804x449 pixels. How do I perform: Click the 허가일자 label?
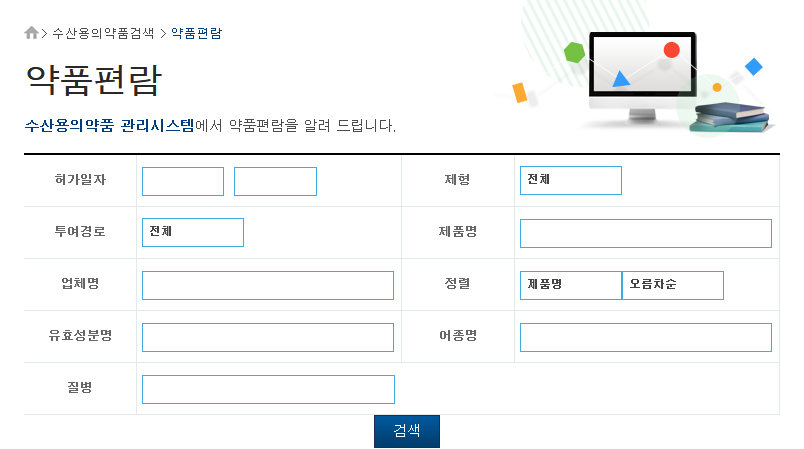80,179
